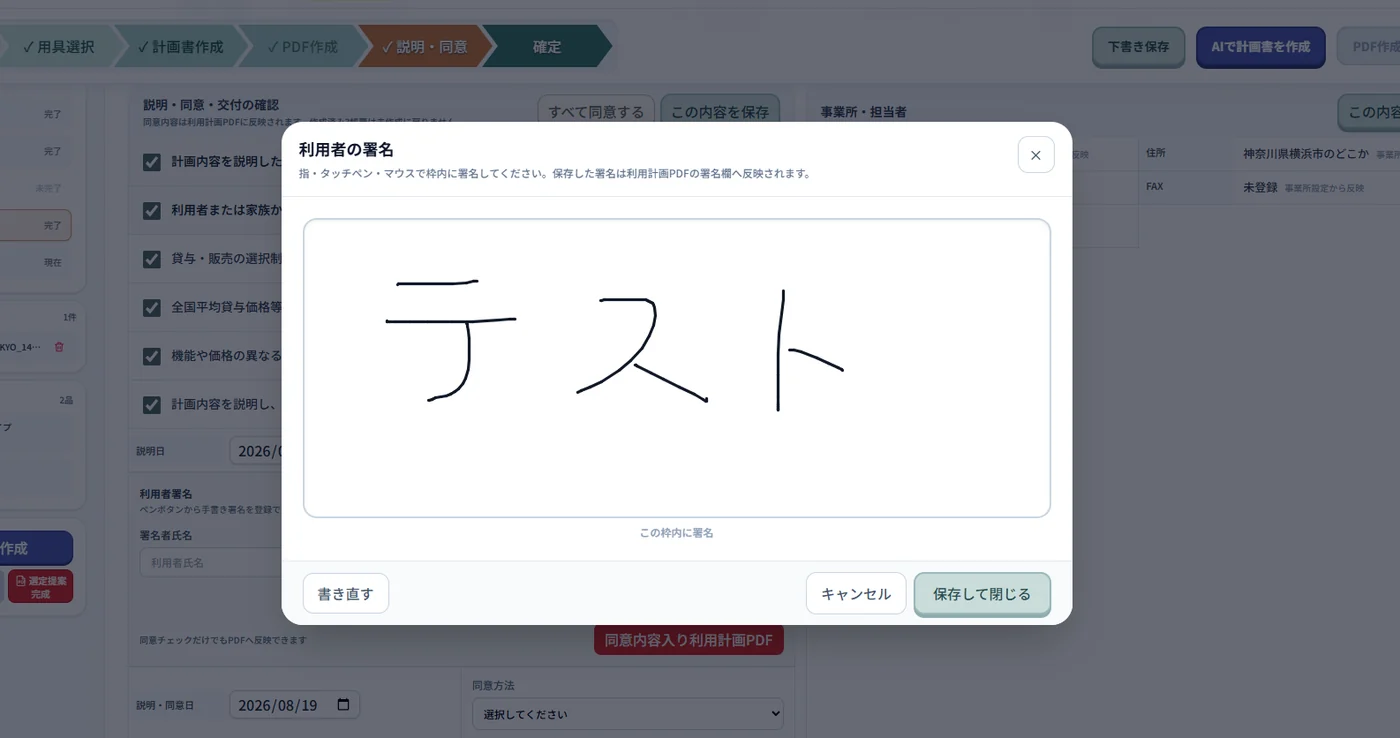The image size is (1400, 738).
Task: Click inside the signature drawing canvas
Action: coord(677,368)
